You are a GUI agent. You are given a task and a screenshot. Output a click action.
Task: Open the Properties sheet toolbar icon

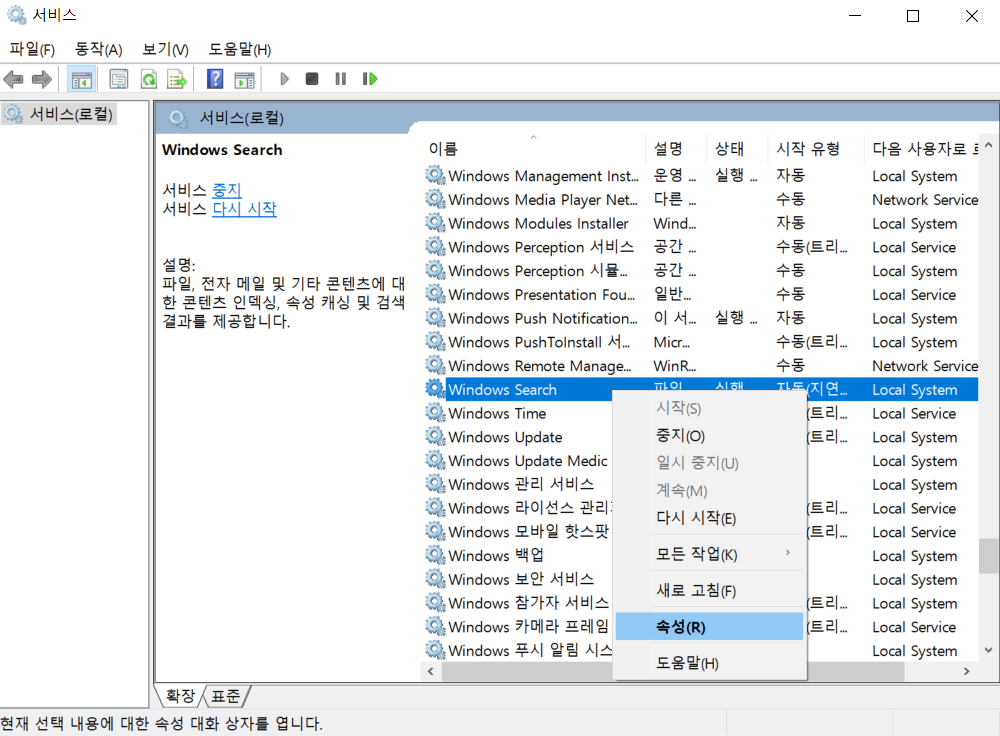[119, 79]
